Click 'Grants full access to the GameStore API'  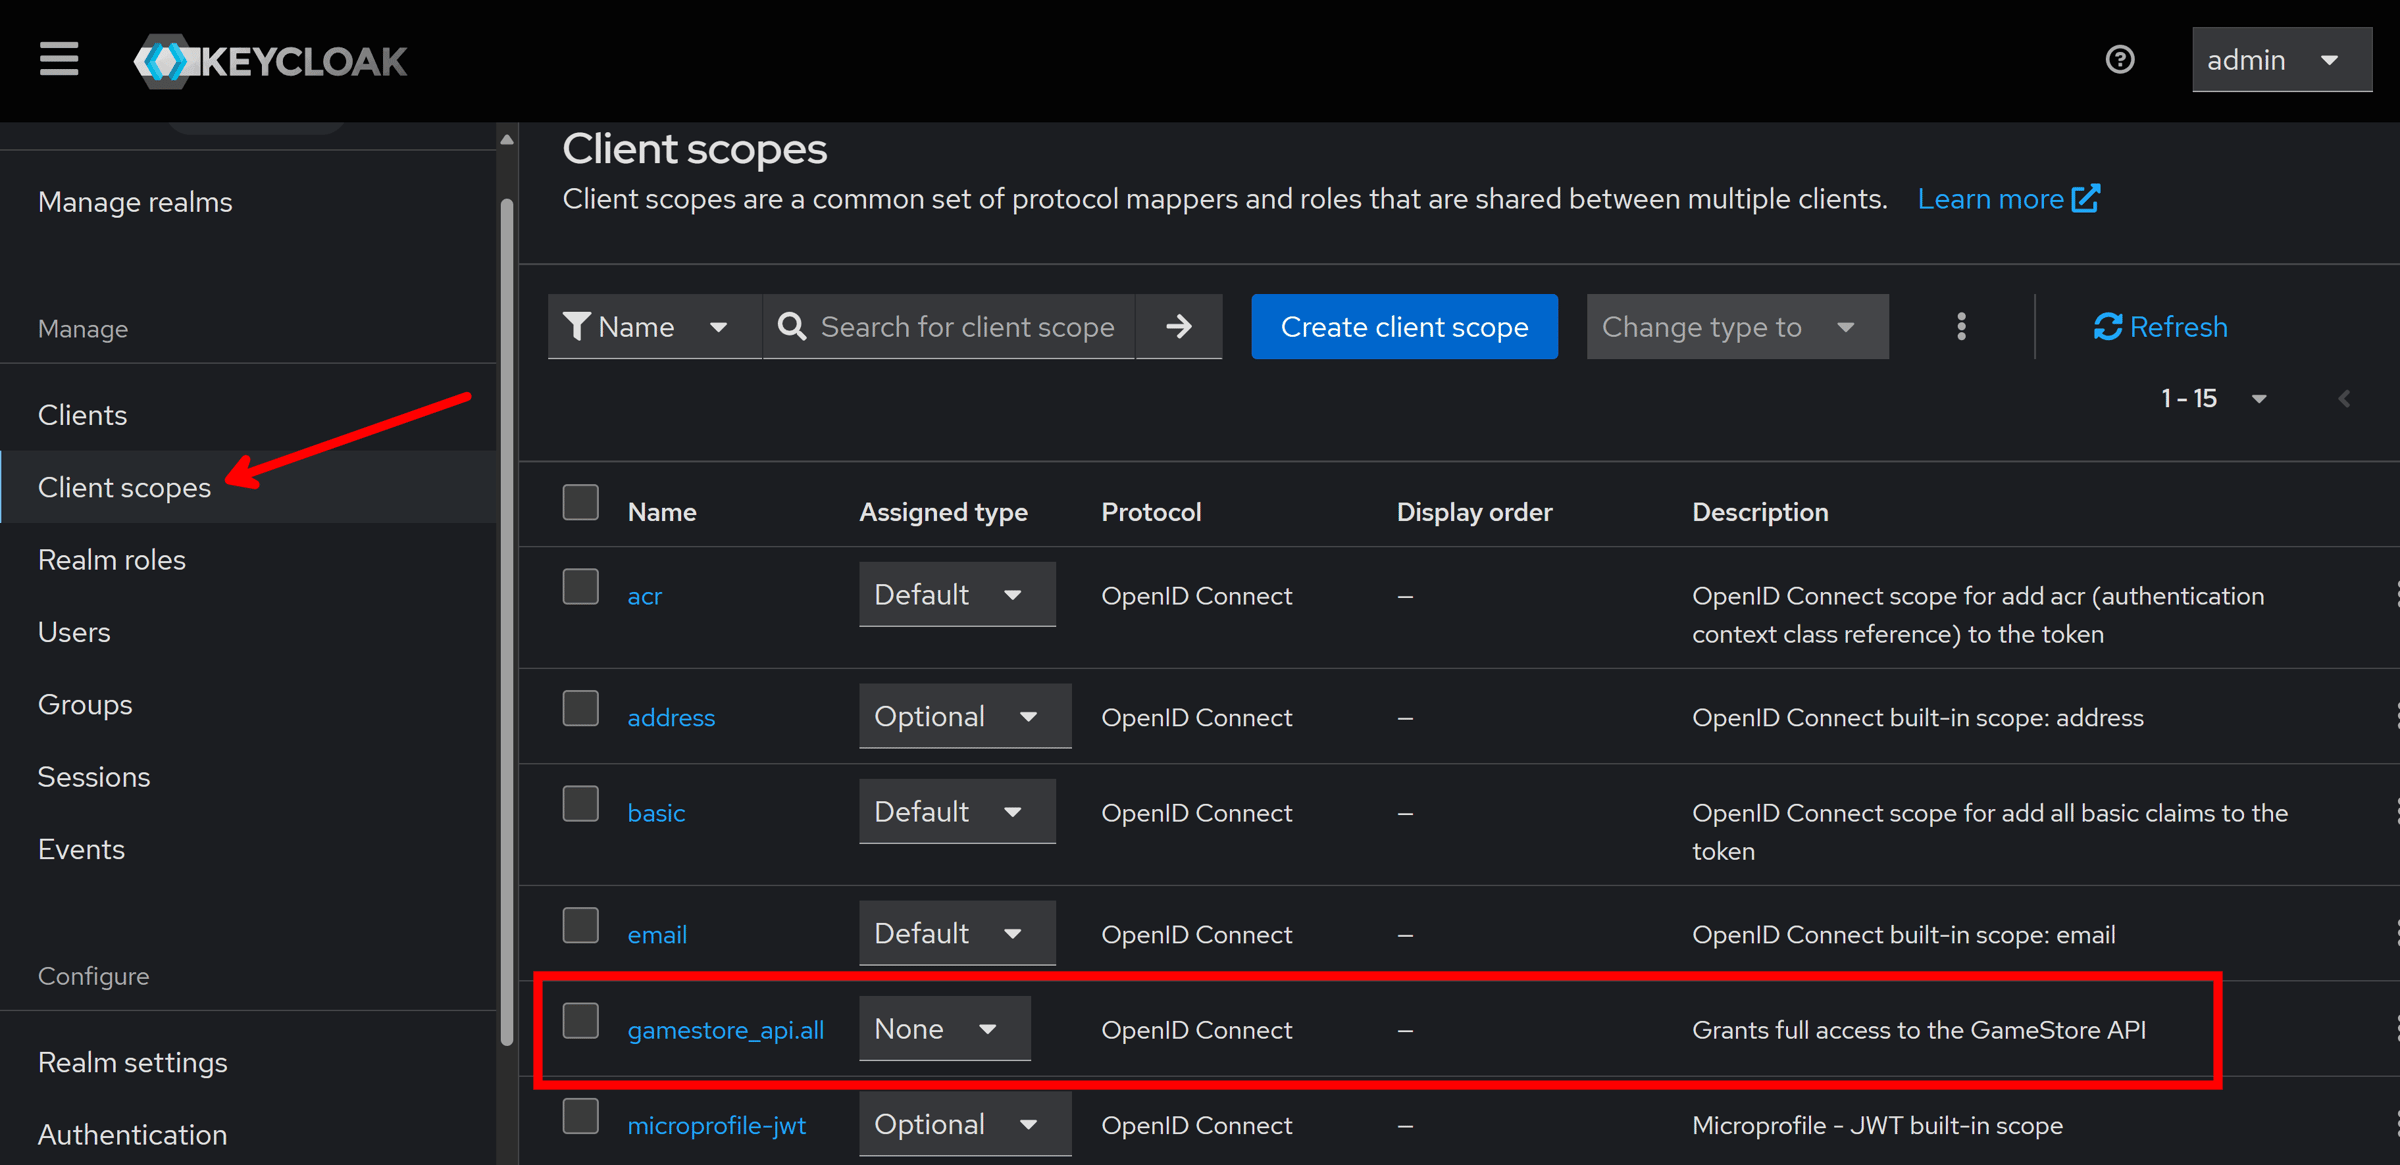tap(1919, 1029)
